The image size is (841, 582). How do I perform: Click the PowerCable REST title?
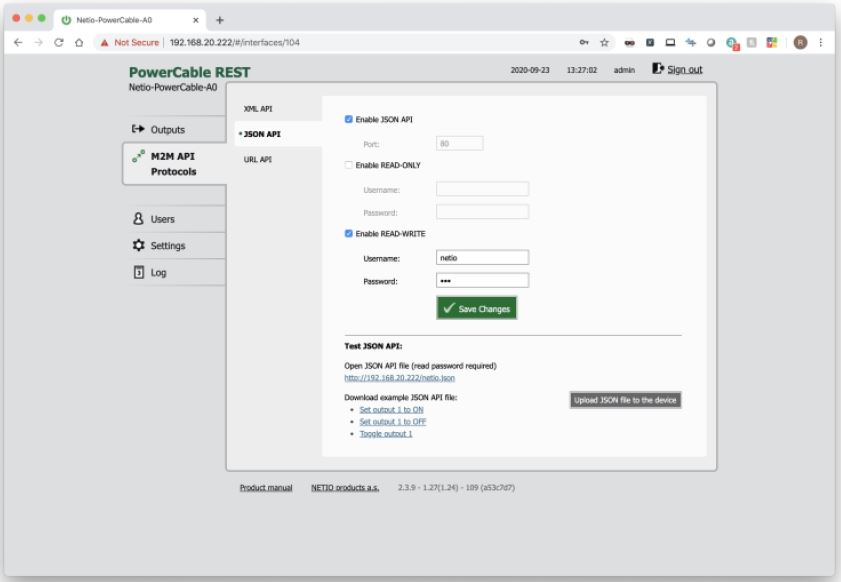[x=189, y=72]
